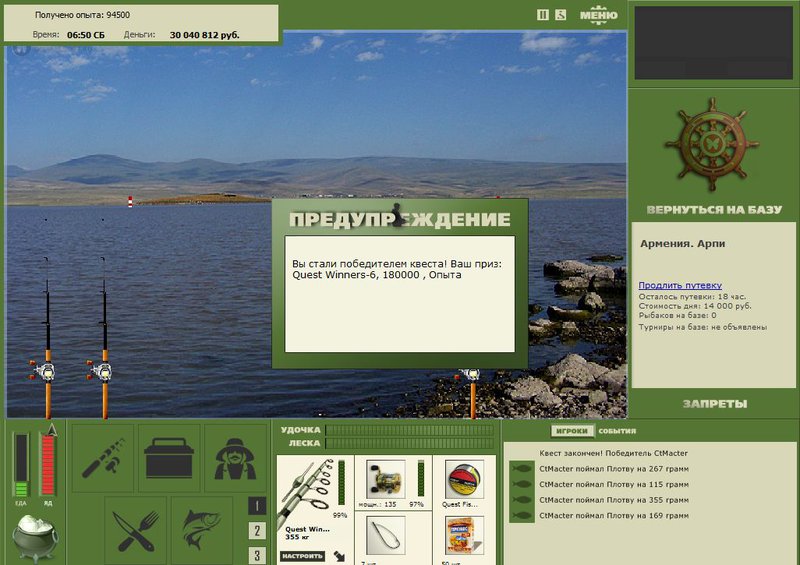Click 'Турниры на базе: не объявлены'
Image resolution: width=800 pixels, height=565 pixels.
(x=703, y=327)
